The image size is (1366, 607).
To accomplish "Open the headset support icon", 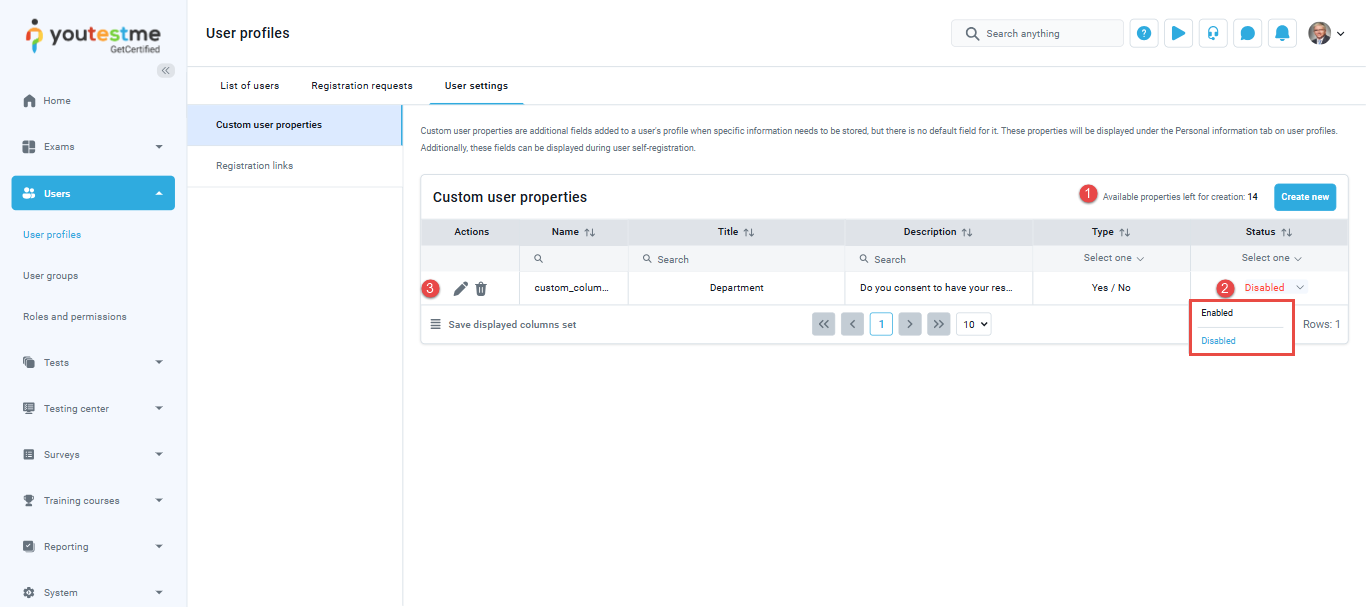I will pyautogui.click(x=1213, y=33).
